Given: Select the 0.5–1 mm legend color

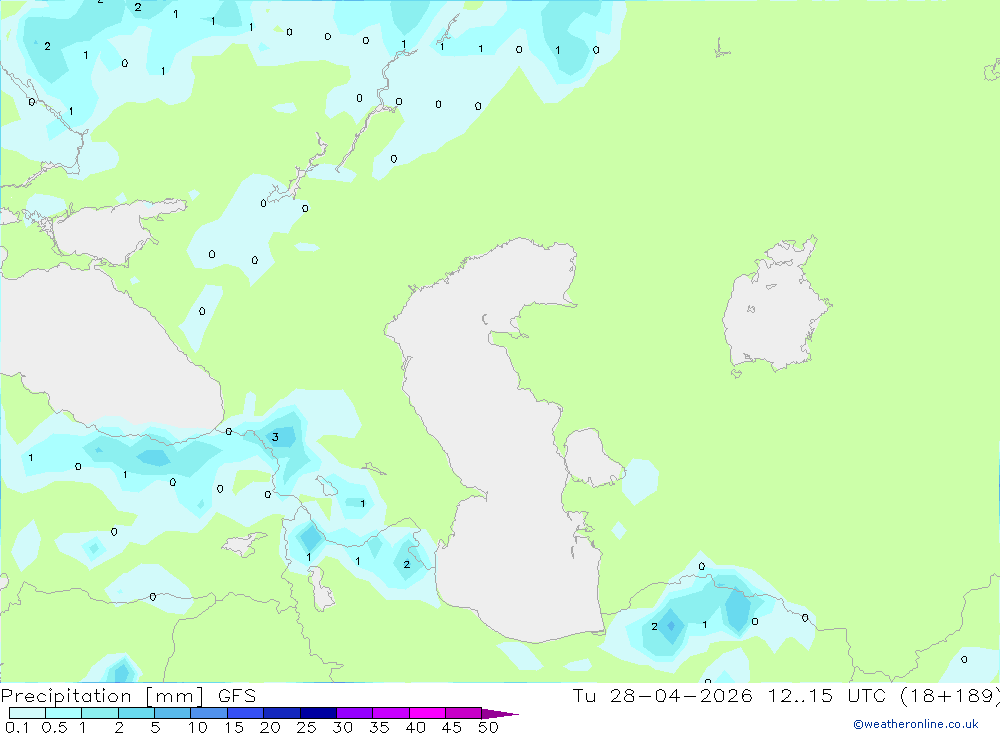Looking at the screenshot, I should point(64,713).
